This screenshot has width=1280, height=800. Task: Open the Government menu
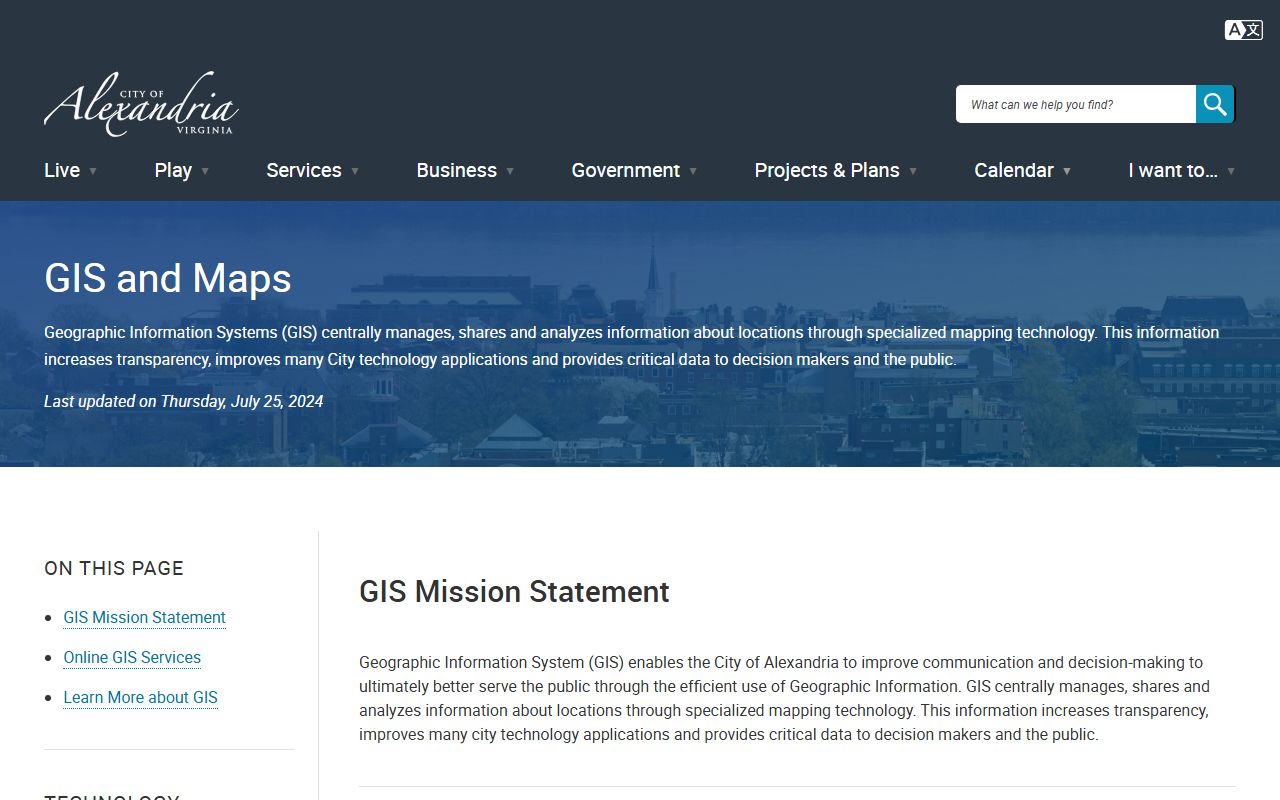625,170
